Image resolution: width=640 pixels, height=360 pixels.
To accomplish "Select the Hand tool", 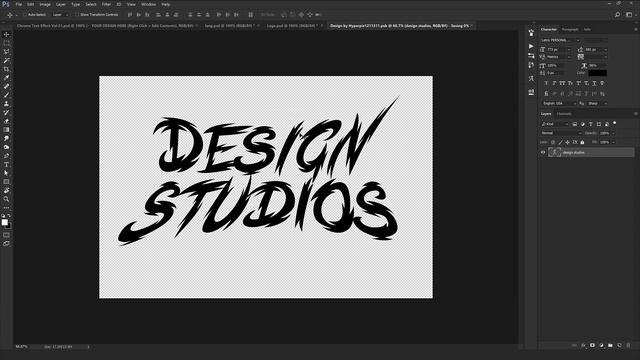I will [6, 191].
